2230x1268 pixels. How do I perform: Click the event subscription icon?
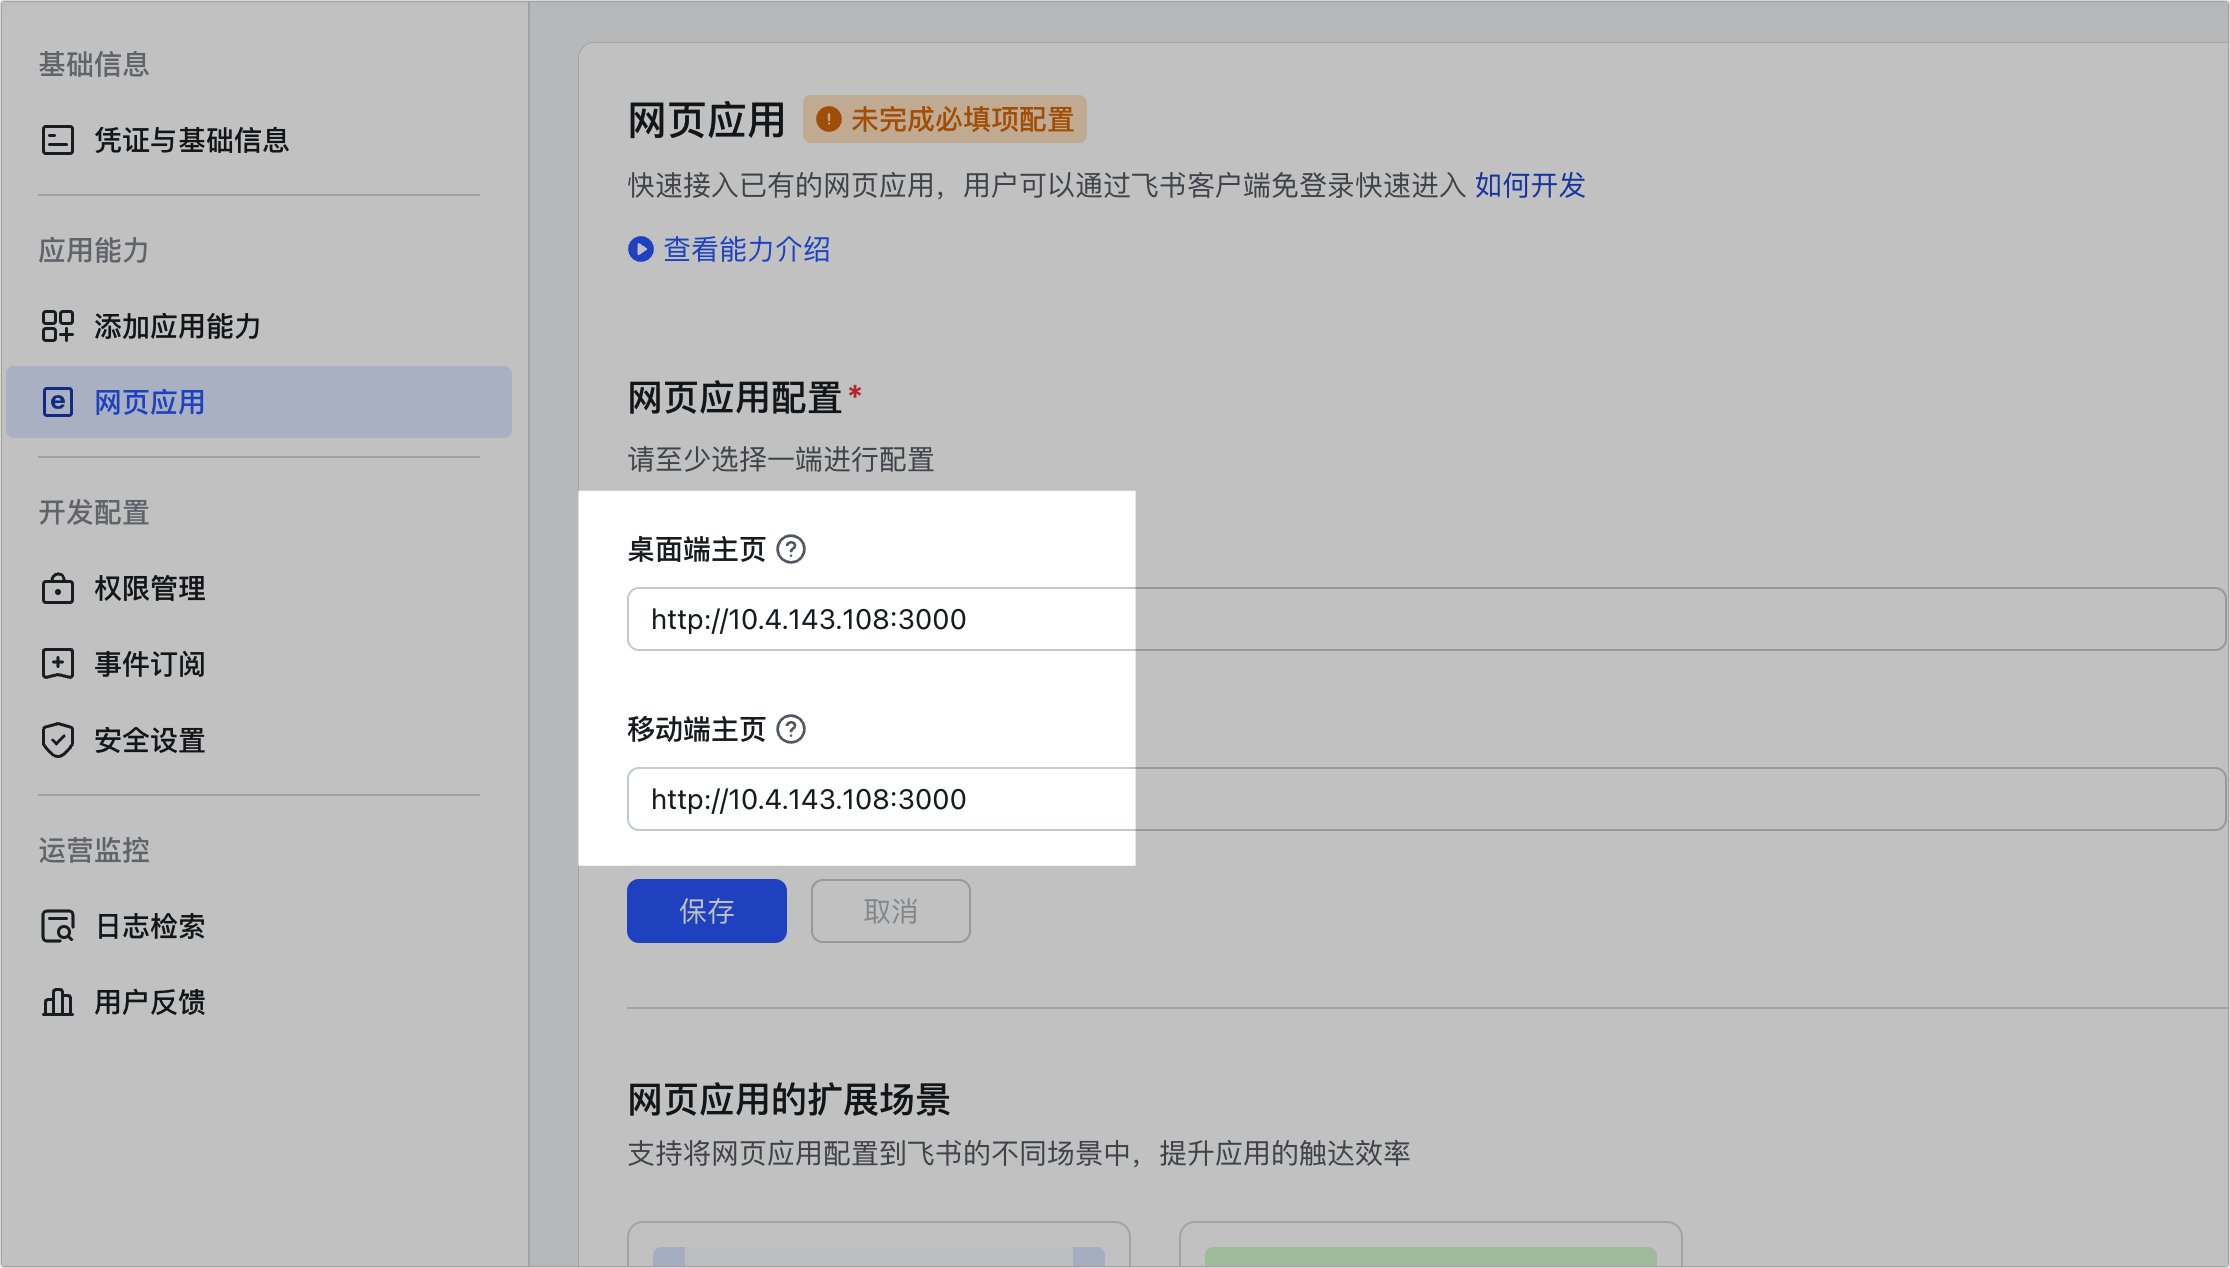tap(58, 664)
